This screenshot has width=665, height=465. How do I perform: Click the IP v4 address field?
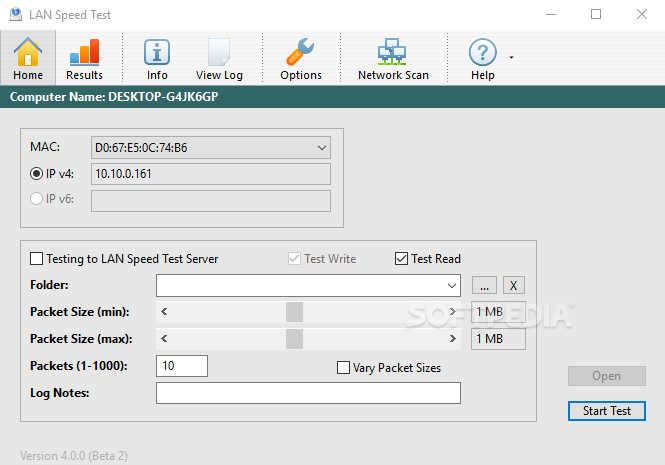(x=211, y=174)
